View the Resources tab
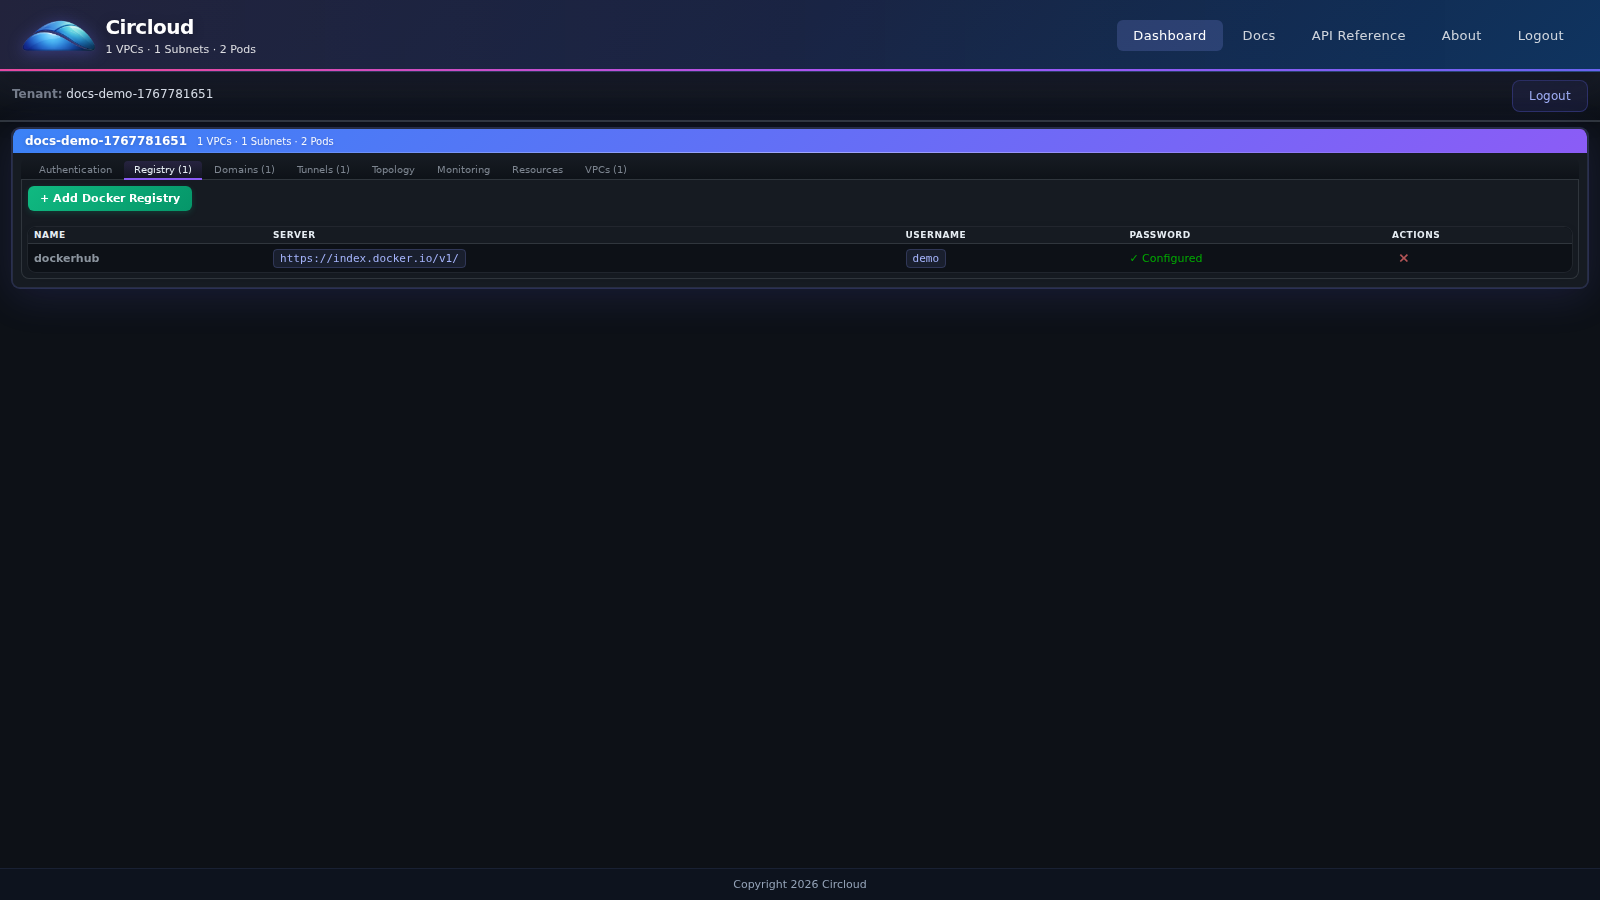The height and width of the screenshot is (900, 1600). (537, 169)
